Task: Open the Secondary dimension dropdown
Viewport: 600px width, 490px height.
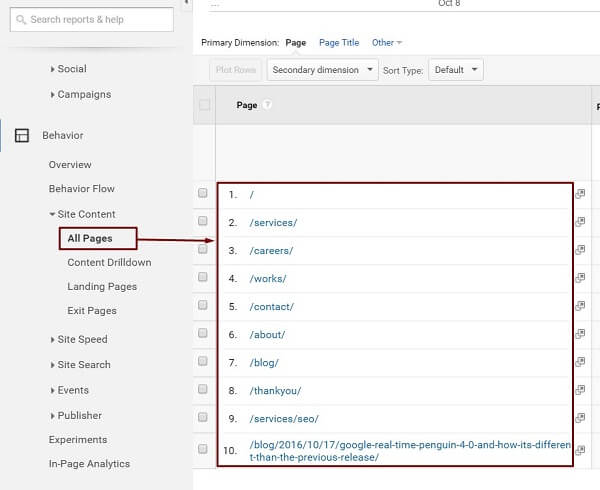Action: (x=323, y=70)
